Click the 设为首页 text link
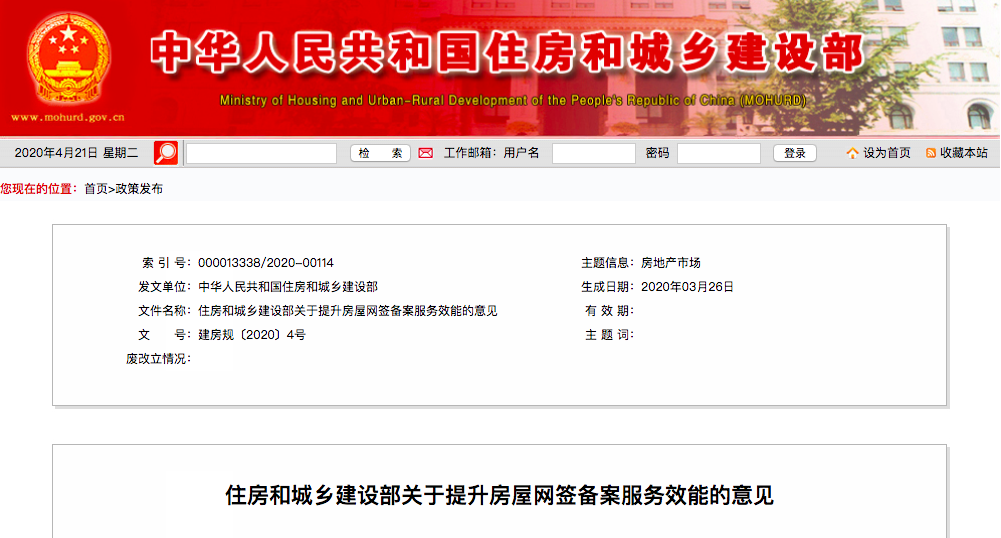The height and width of the screenshot is (538, 1001). point(887,153)
